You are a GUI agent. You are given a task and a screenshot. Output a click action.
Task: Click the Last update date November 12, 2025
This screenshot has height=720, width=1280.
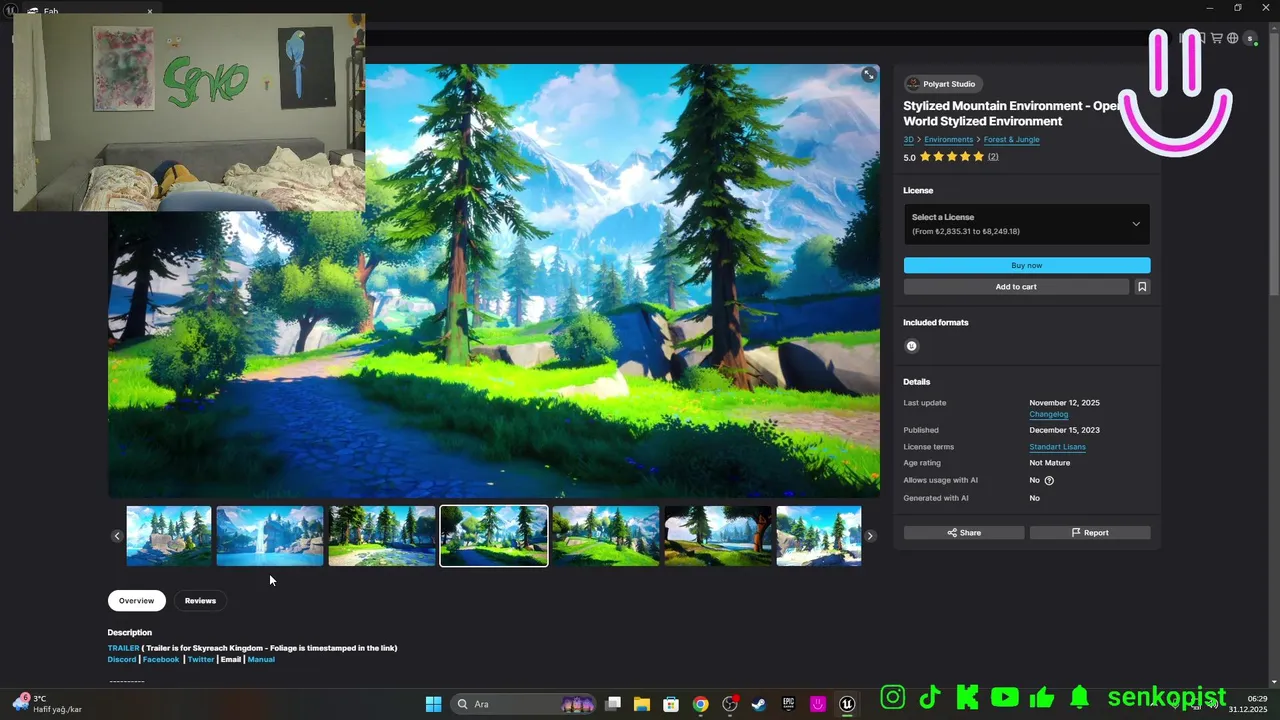[1064, 403]
